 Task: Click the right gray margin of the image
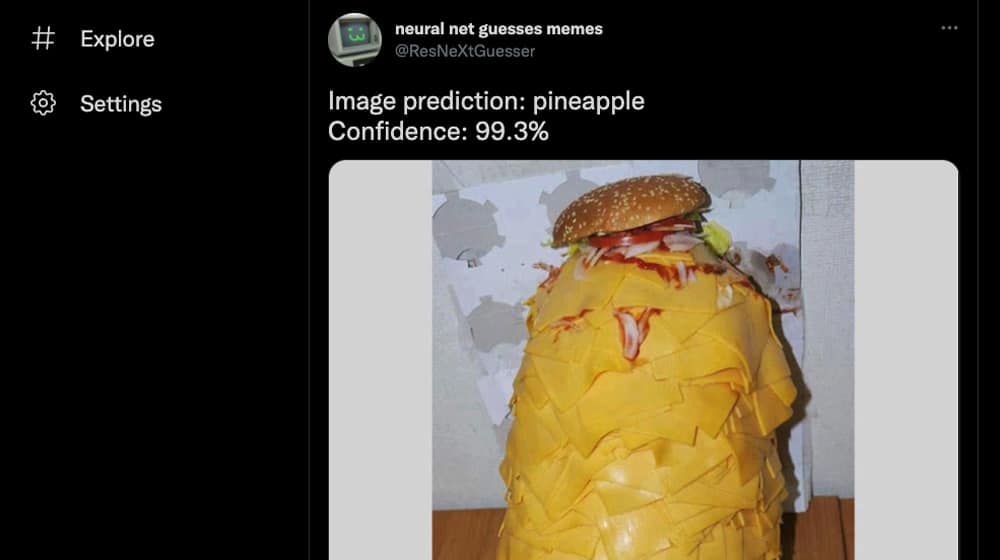click(906, 360)
